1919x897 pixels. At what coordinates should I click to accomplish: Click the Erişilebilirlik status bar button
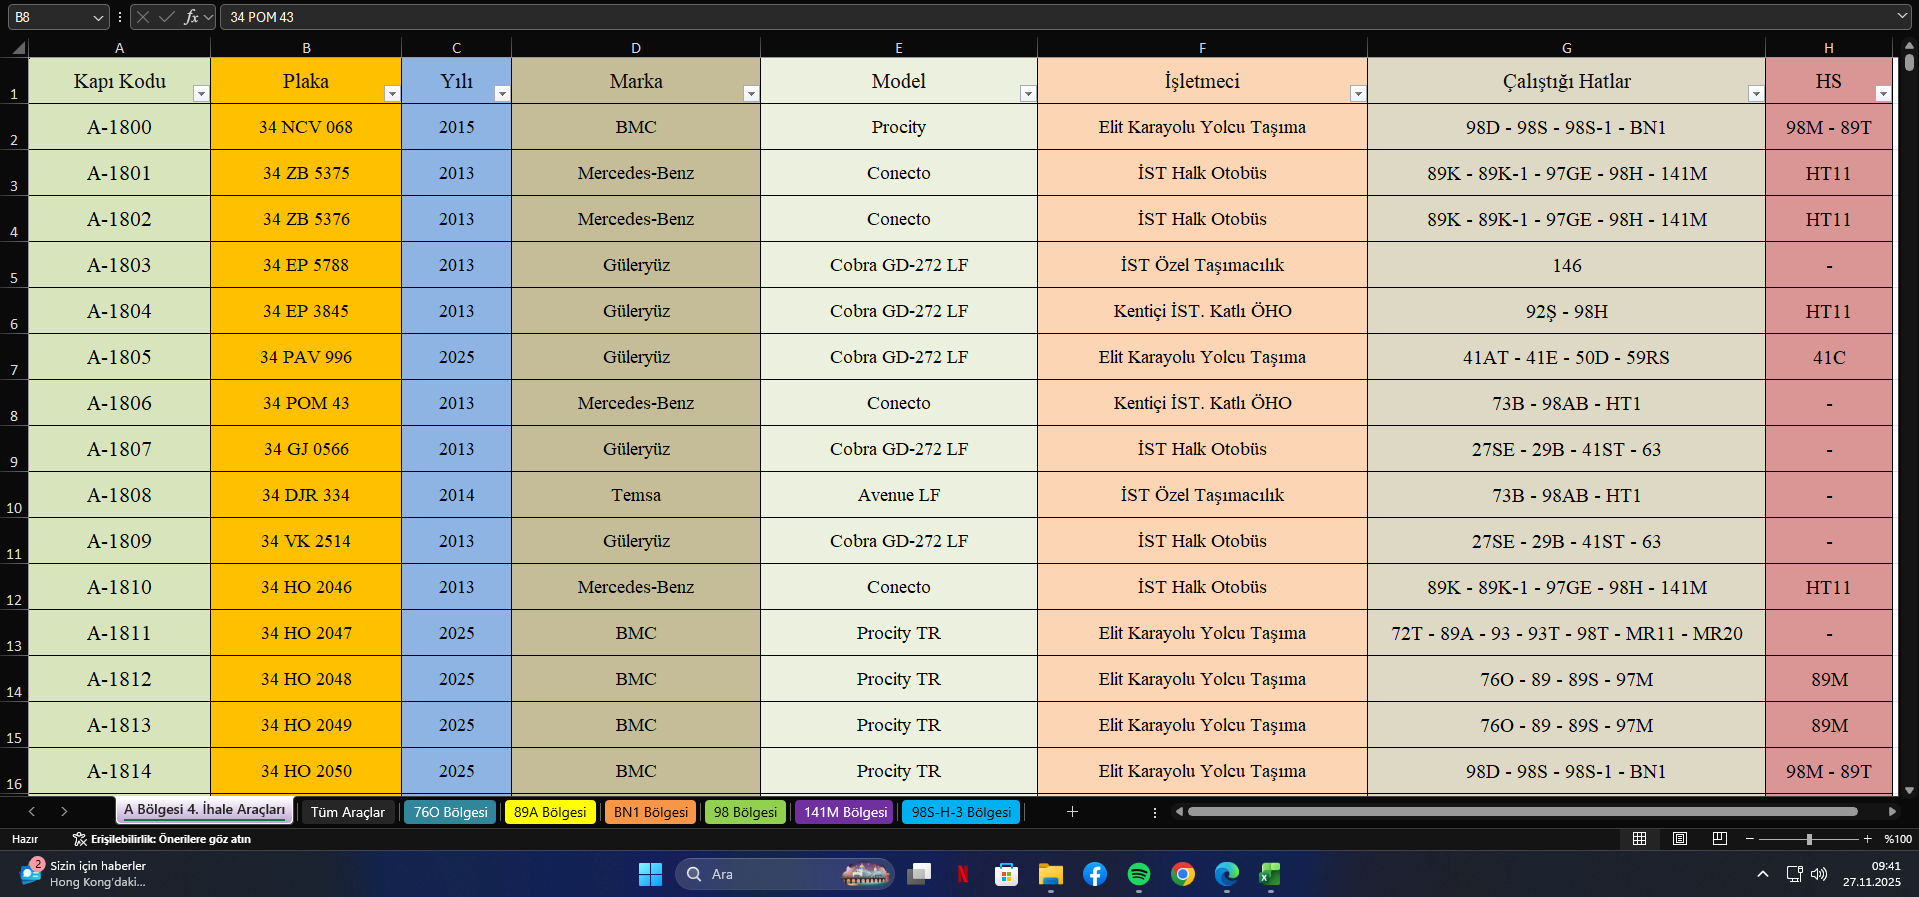(x=162, y=839)
